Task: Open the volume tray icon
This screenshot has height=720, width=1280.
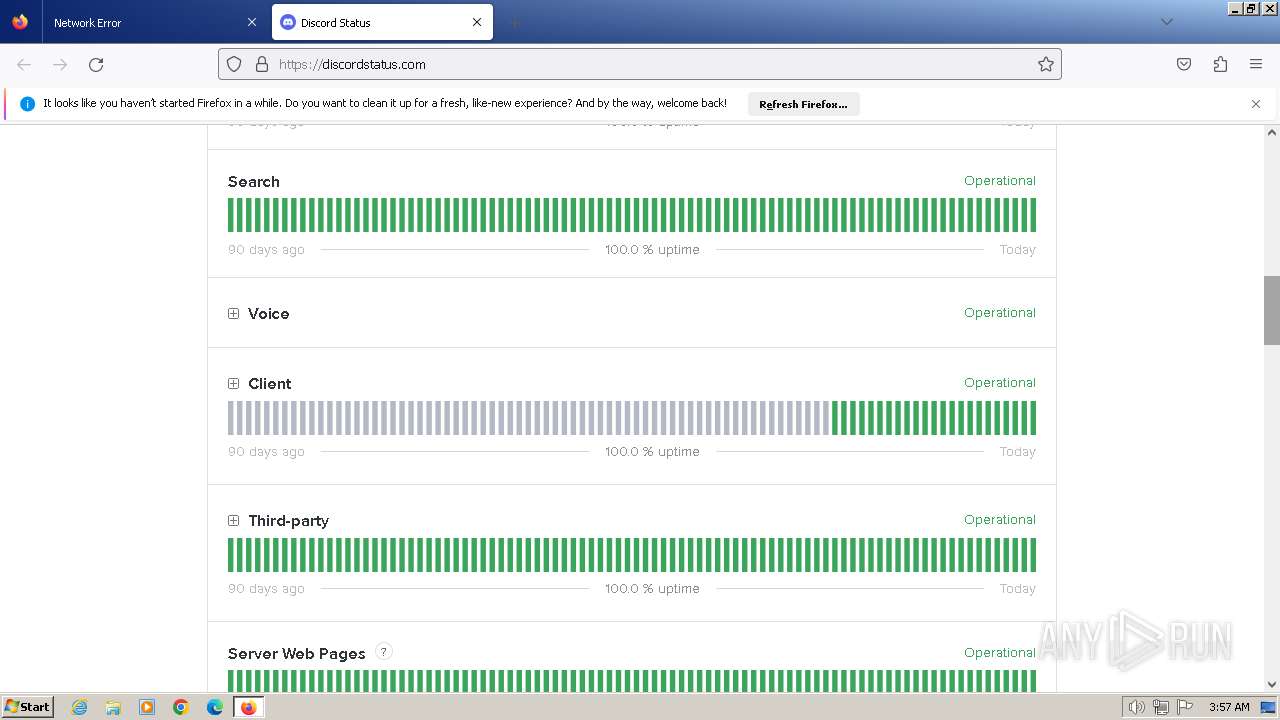Action: (x=1136, y=707)
